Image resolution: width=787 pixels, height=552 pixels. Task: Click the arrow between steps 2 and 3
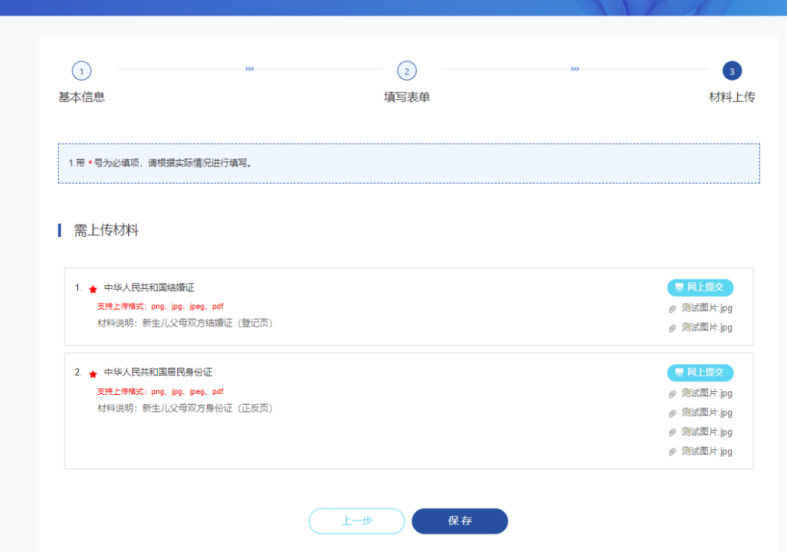pos(575,69)
